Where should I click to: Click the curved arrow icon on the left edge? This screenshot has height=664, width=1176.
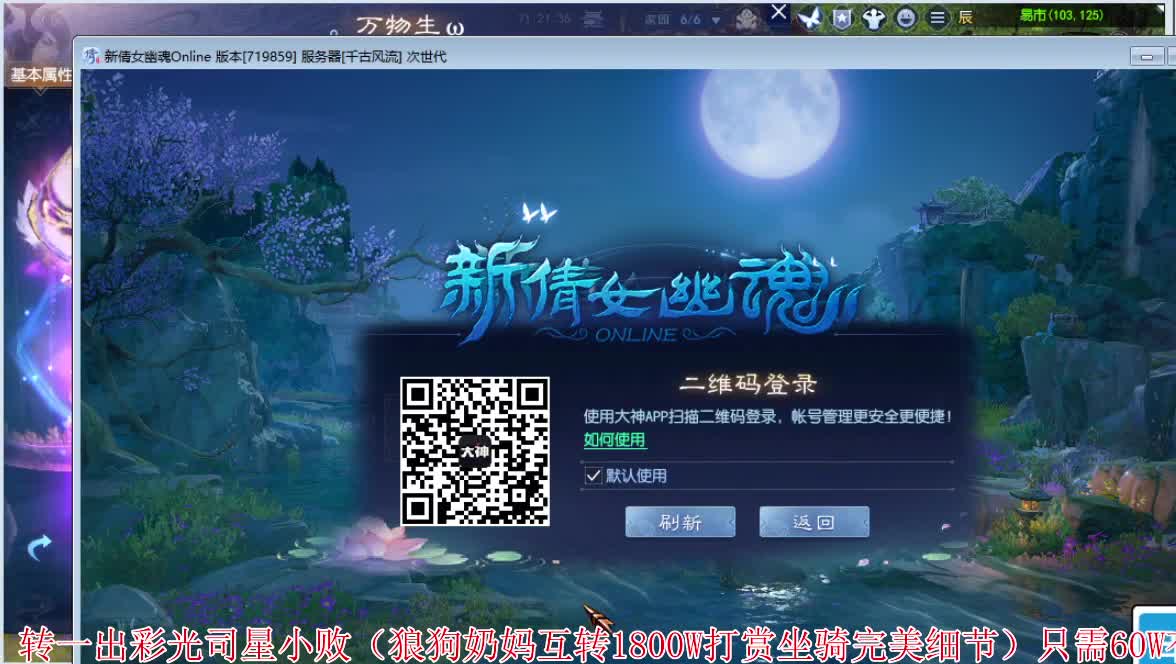38,544
